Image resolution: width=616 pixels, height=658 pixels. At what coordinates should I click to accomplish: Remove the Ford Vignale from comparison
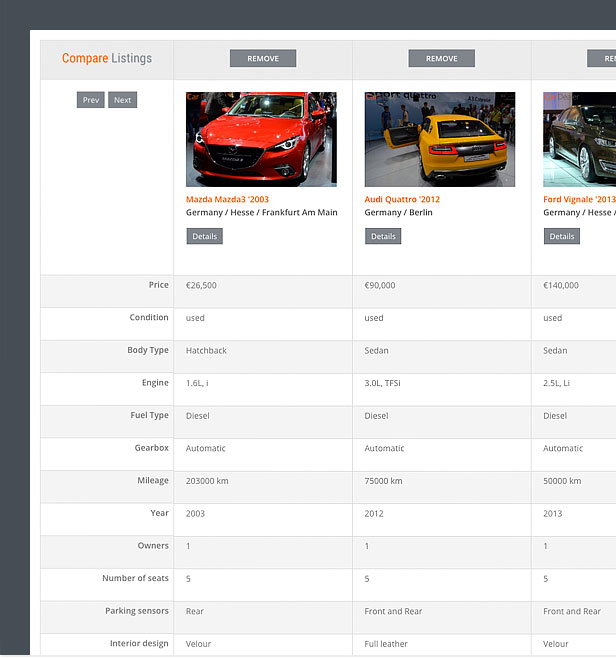pyautogui.click(x=602, y=59)
